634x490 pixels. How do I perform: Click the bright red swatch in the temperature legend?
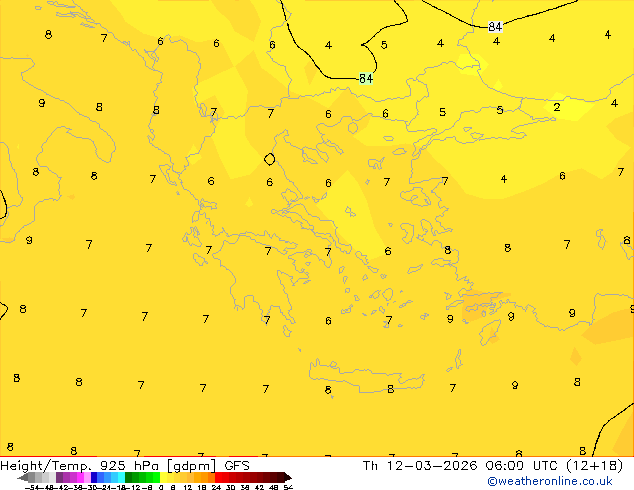(218, 477)
